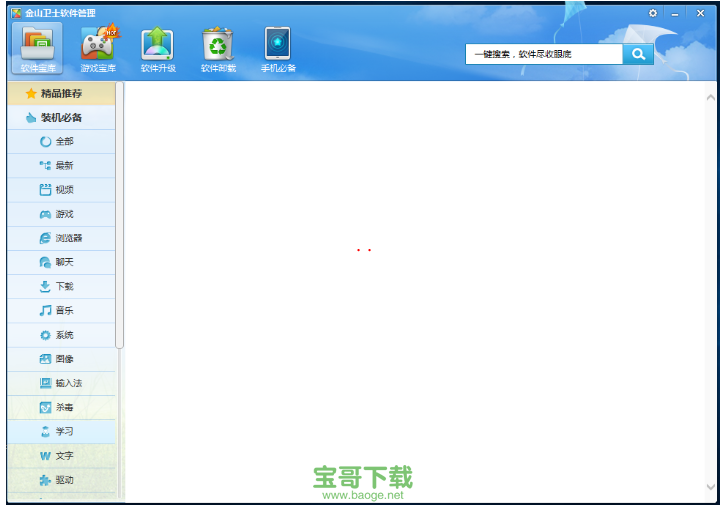Click the 软件升级 software upgrade icon
This screenshot has width=726, height=507.
(158, 46)
